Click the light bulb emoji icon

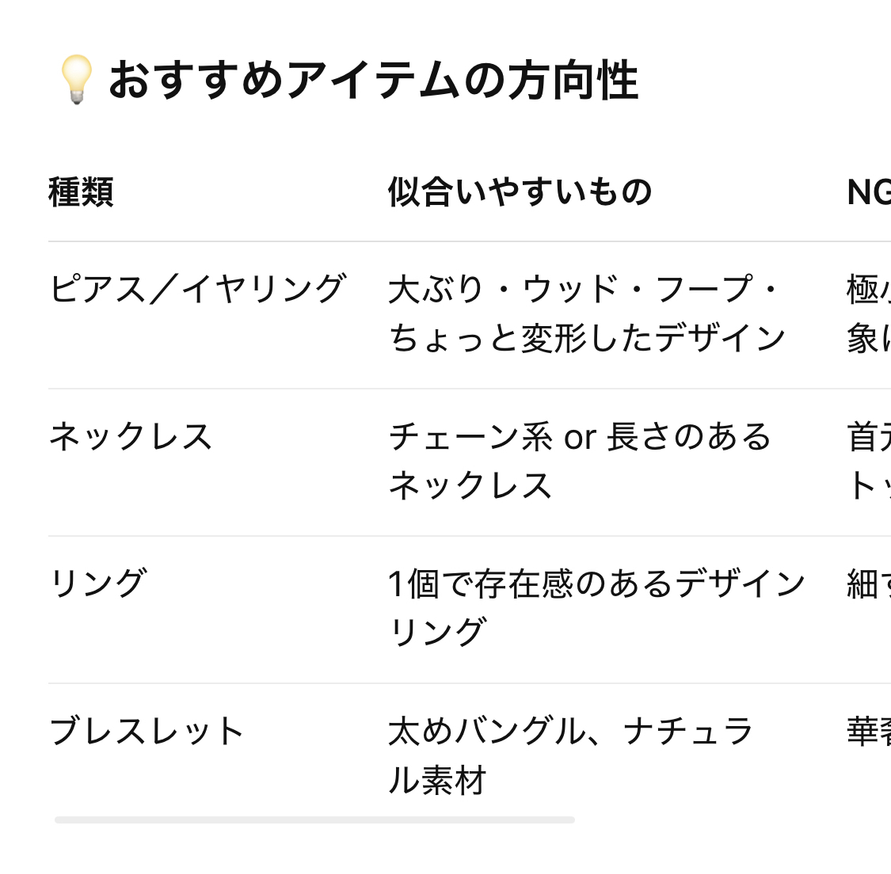pyautogui.click(x=76, y=80)
